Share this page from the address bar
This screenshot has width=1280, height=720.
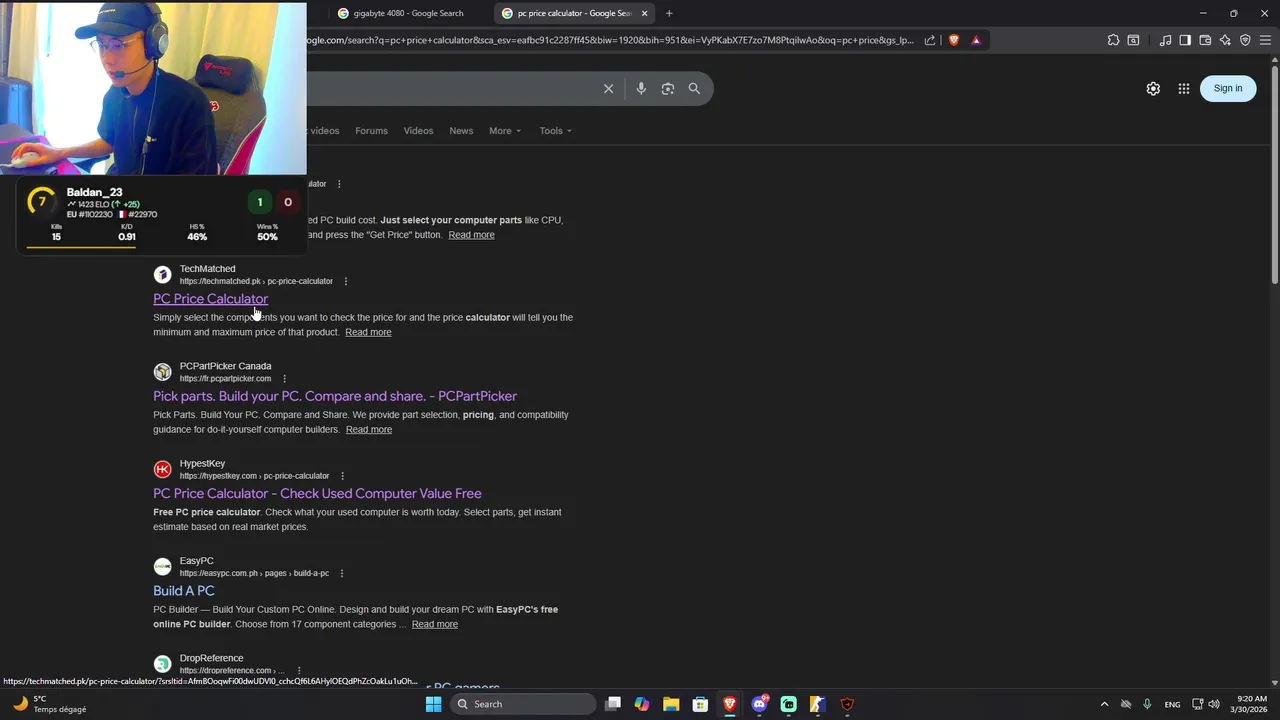coord(930,40)
